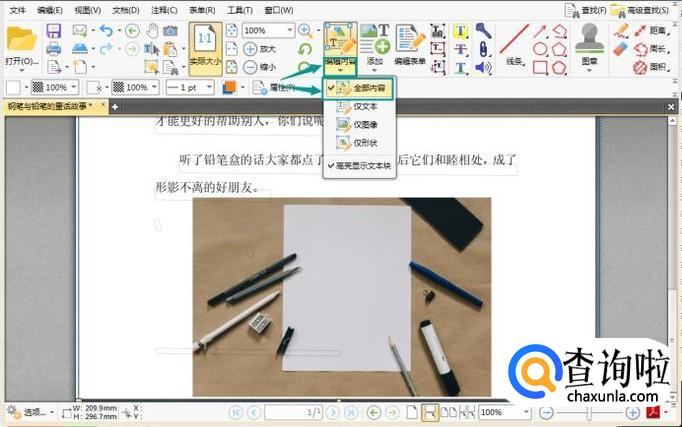The height and width of the screenshot is (427, 682).
Task: Select the yellow highlight text tool
Action: pyautogui.click(x=461, y=31)
